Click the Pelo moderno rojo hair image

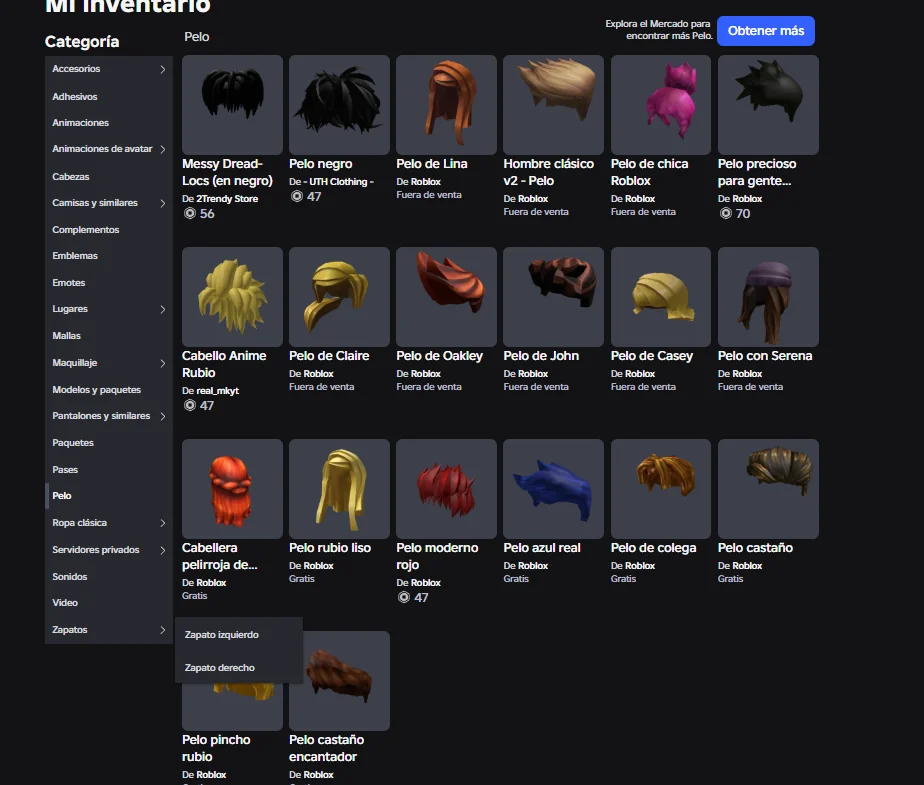[446, 489]
